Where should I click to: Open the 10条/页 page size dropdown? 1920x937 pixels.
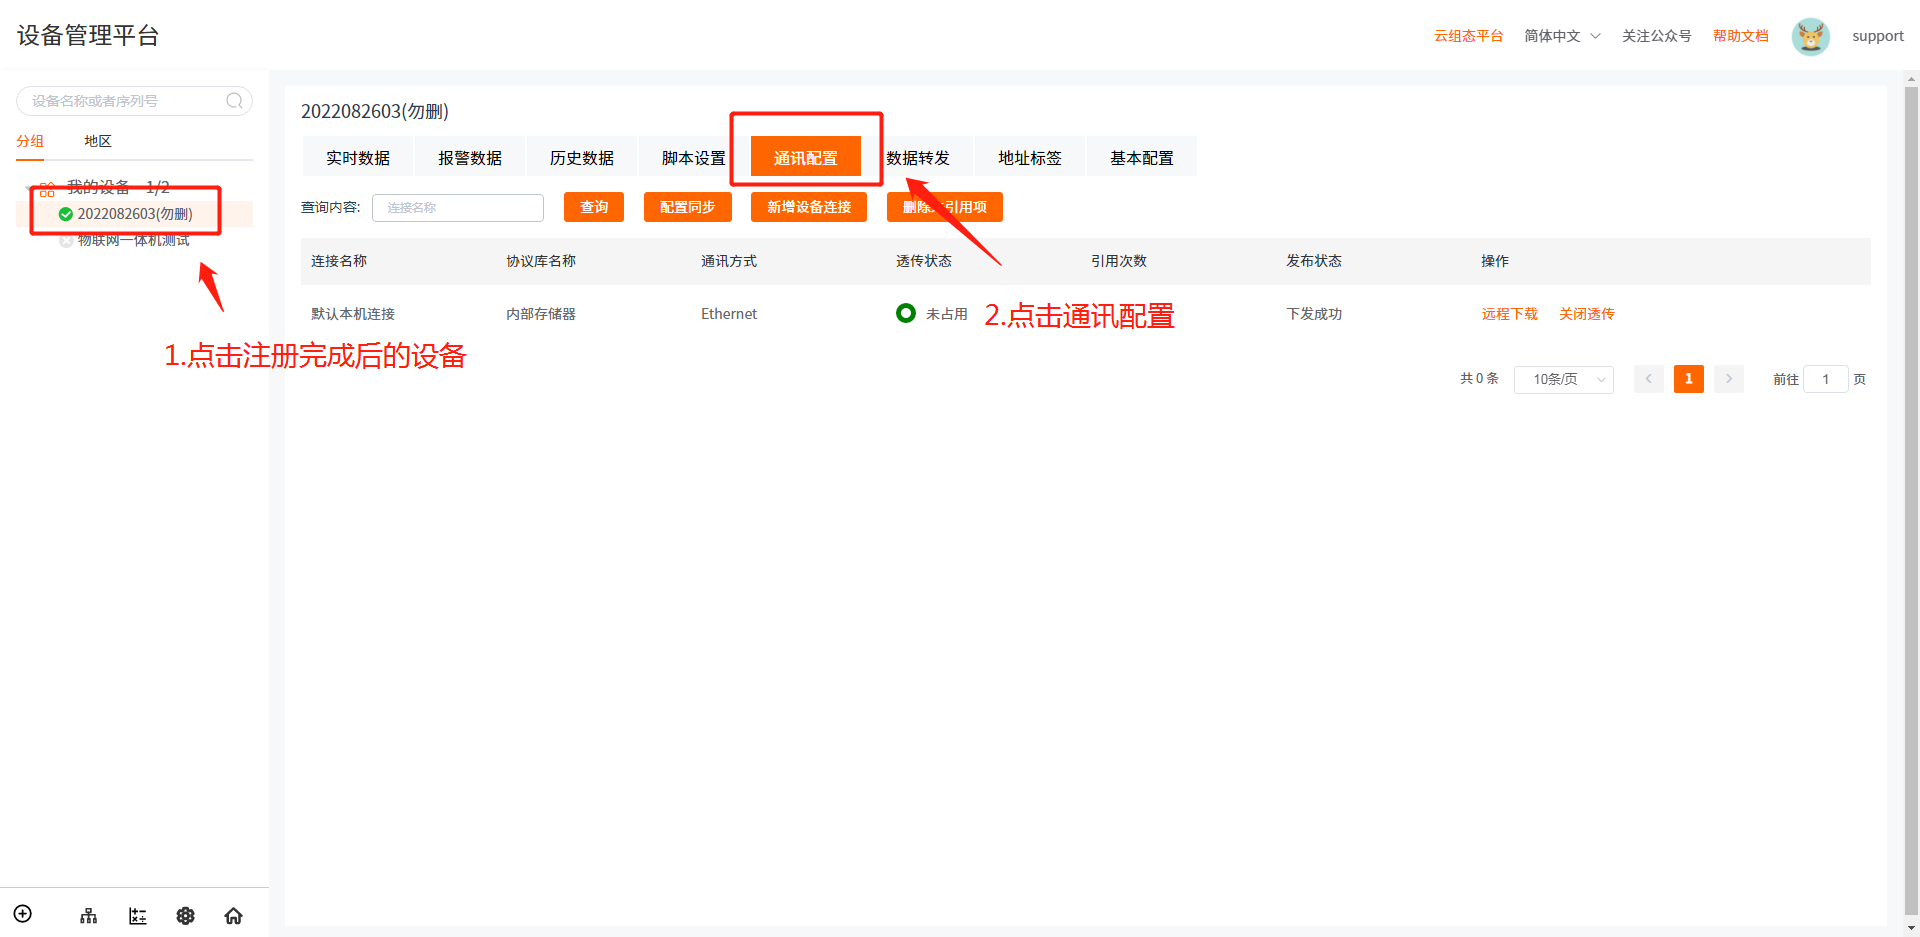point(1564,379)
